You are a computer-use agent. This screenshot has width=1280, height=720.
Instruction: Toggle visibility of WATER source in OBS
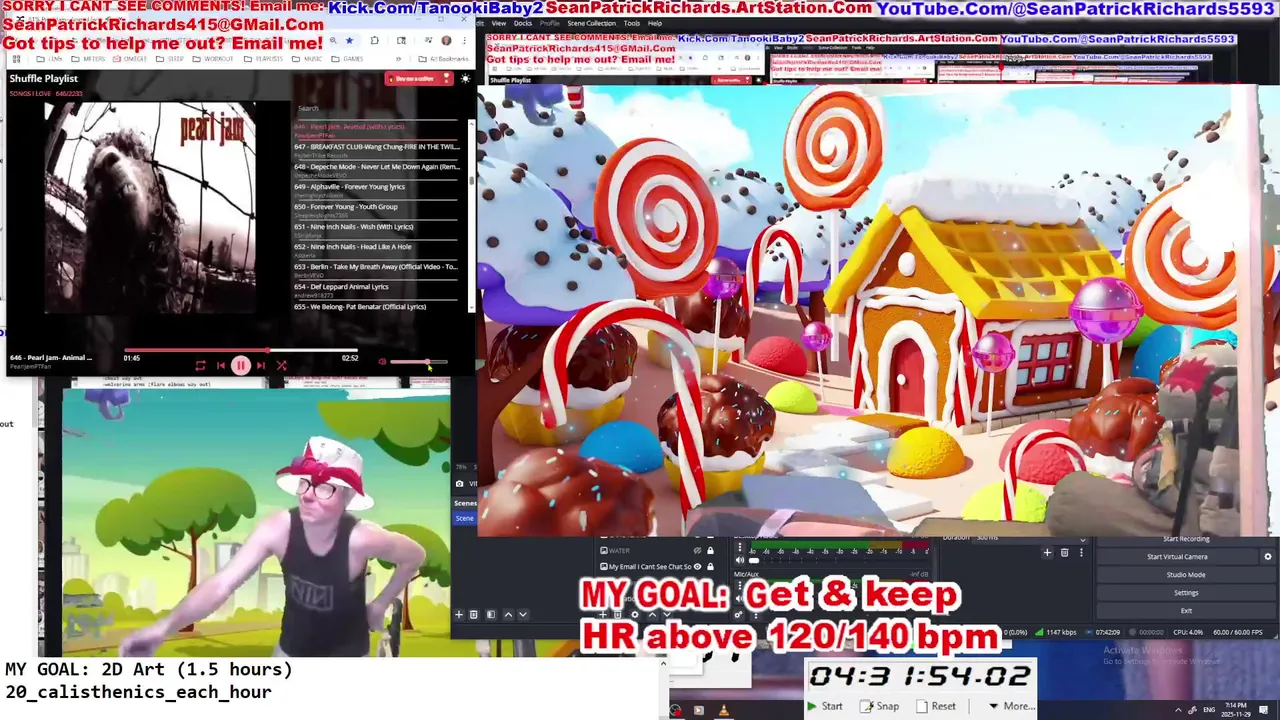(697, 550)
